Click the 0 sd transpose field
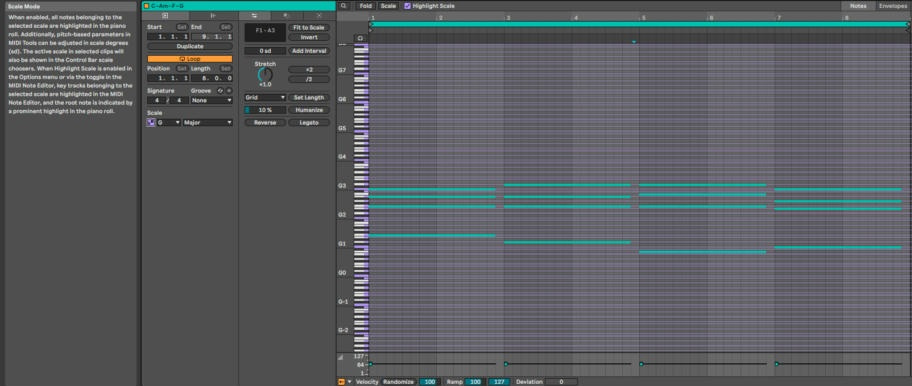 tap(265, 51)
